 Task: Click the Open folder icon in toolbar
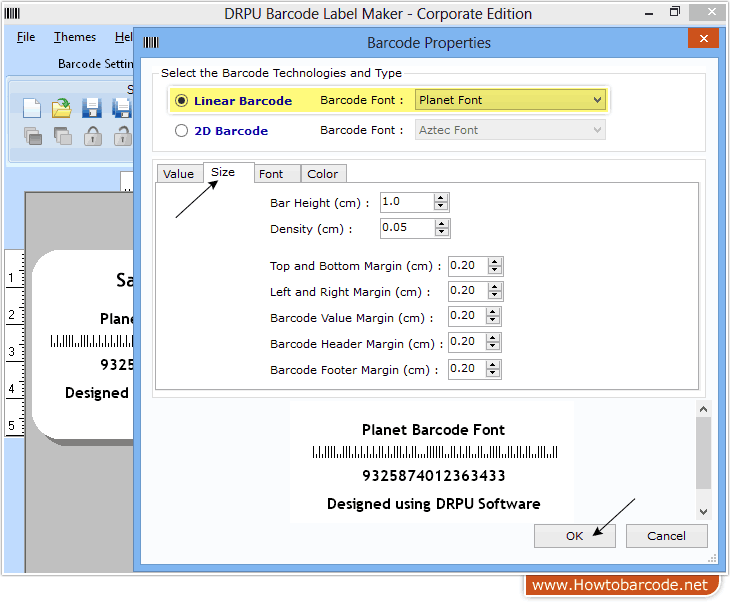coord(61,108)
